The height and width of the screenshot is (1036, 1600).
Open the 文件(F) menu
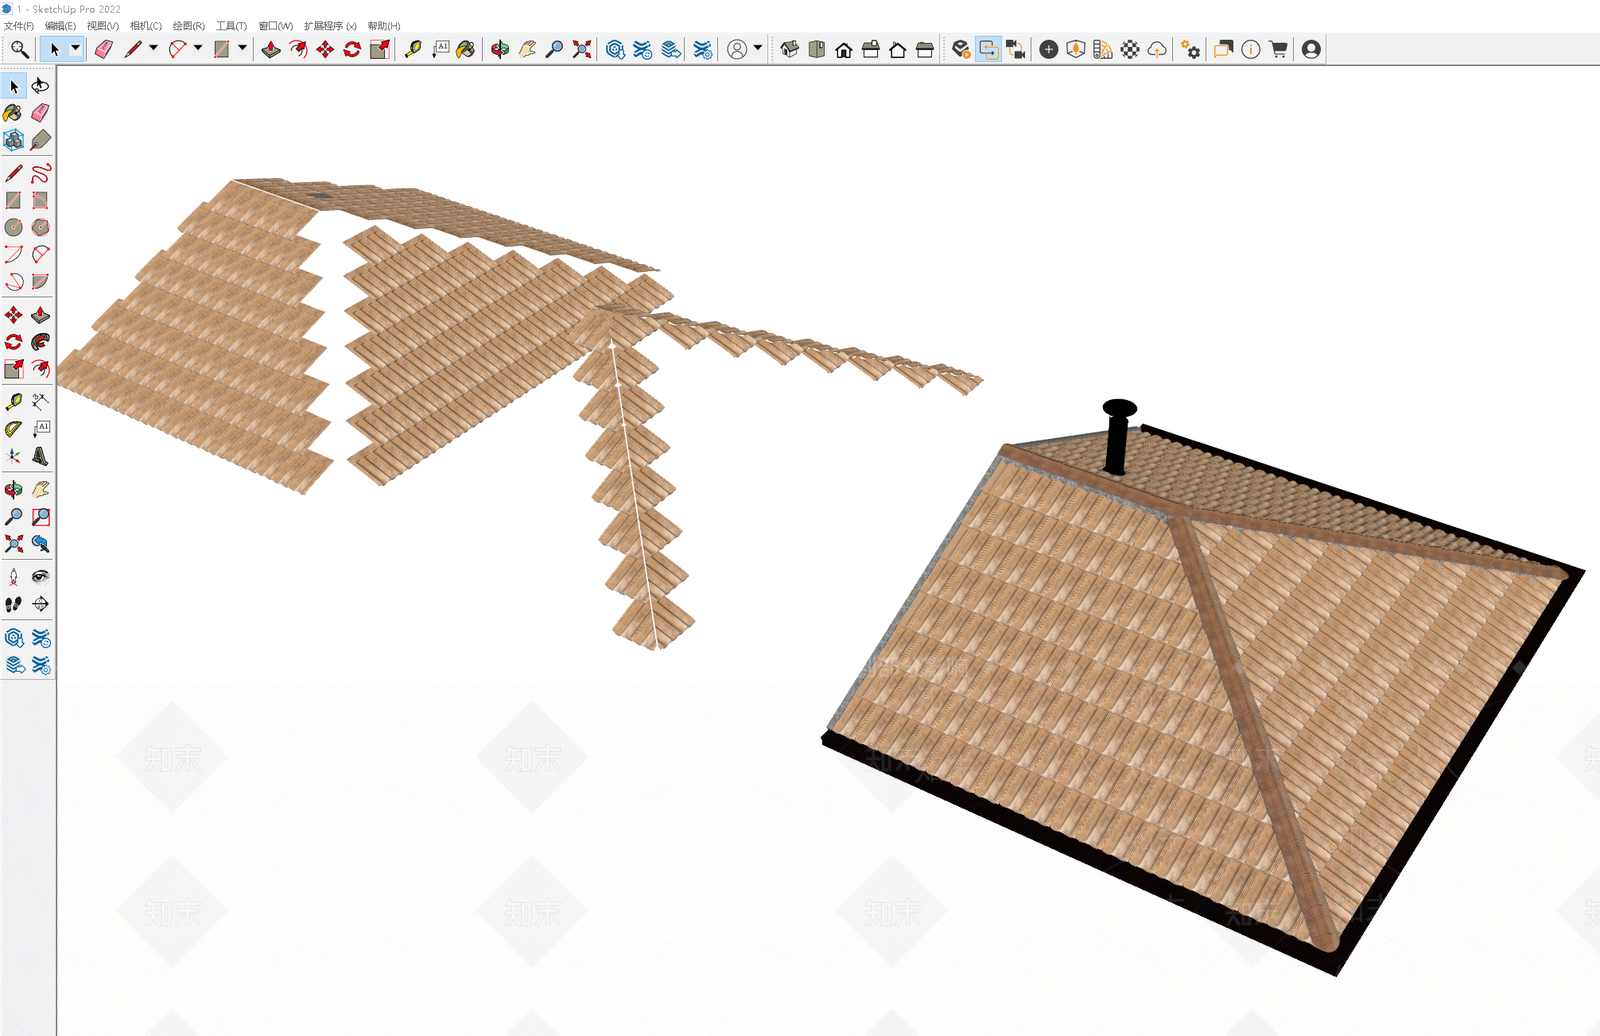pos(18,26)
